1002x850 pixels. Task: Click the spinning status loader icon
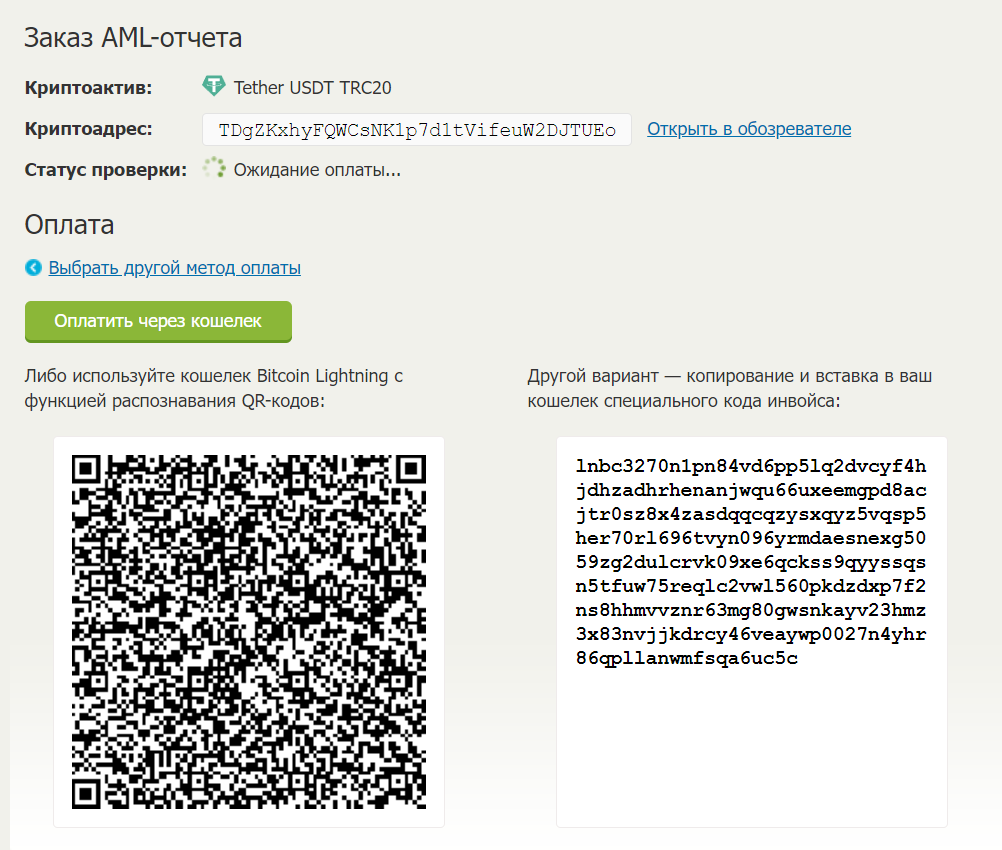coord(214,168)
